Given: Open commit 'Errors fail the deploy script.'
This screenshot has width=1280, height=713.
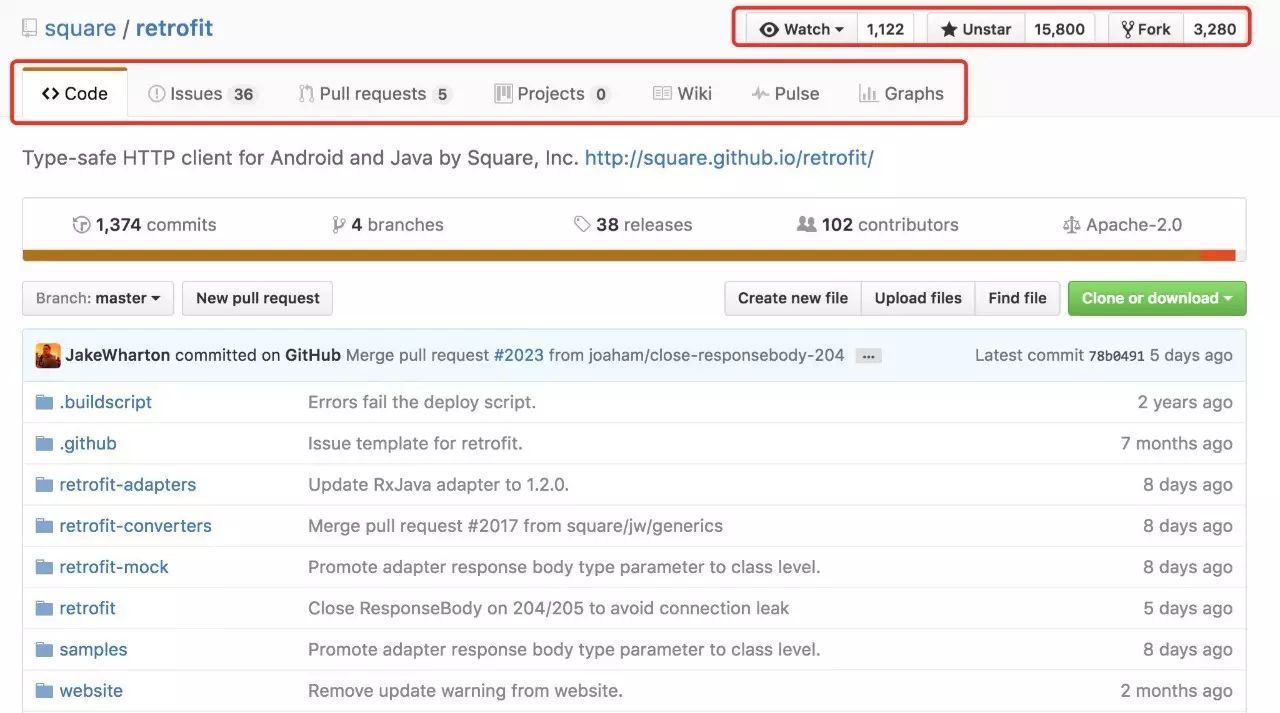Looking at the screenshot, I should click(x=422, y=402).
